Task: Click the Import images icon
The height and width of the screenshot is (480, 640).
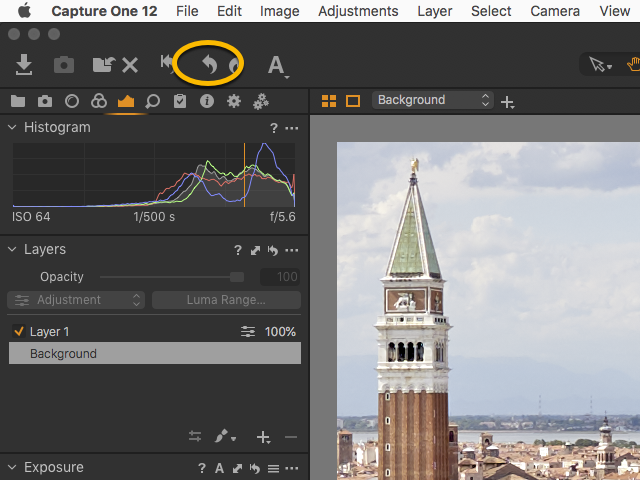Action: pos(24,65)
